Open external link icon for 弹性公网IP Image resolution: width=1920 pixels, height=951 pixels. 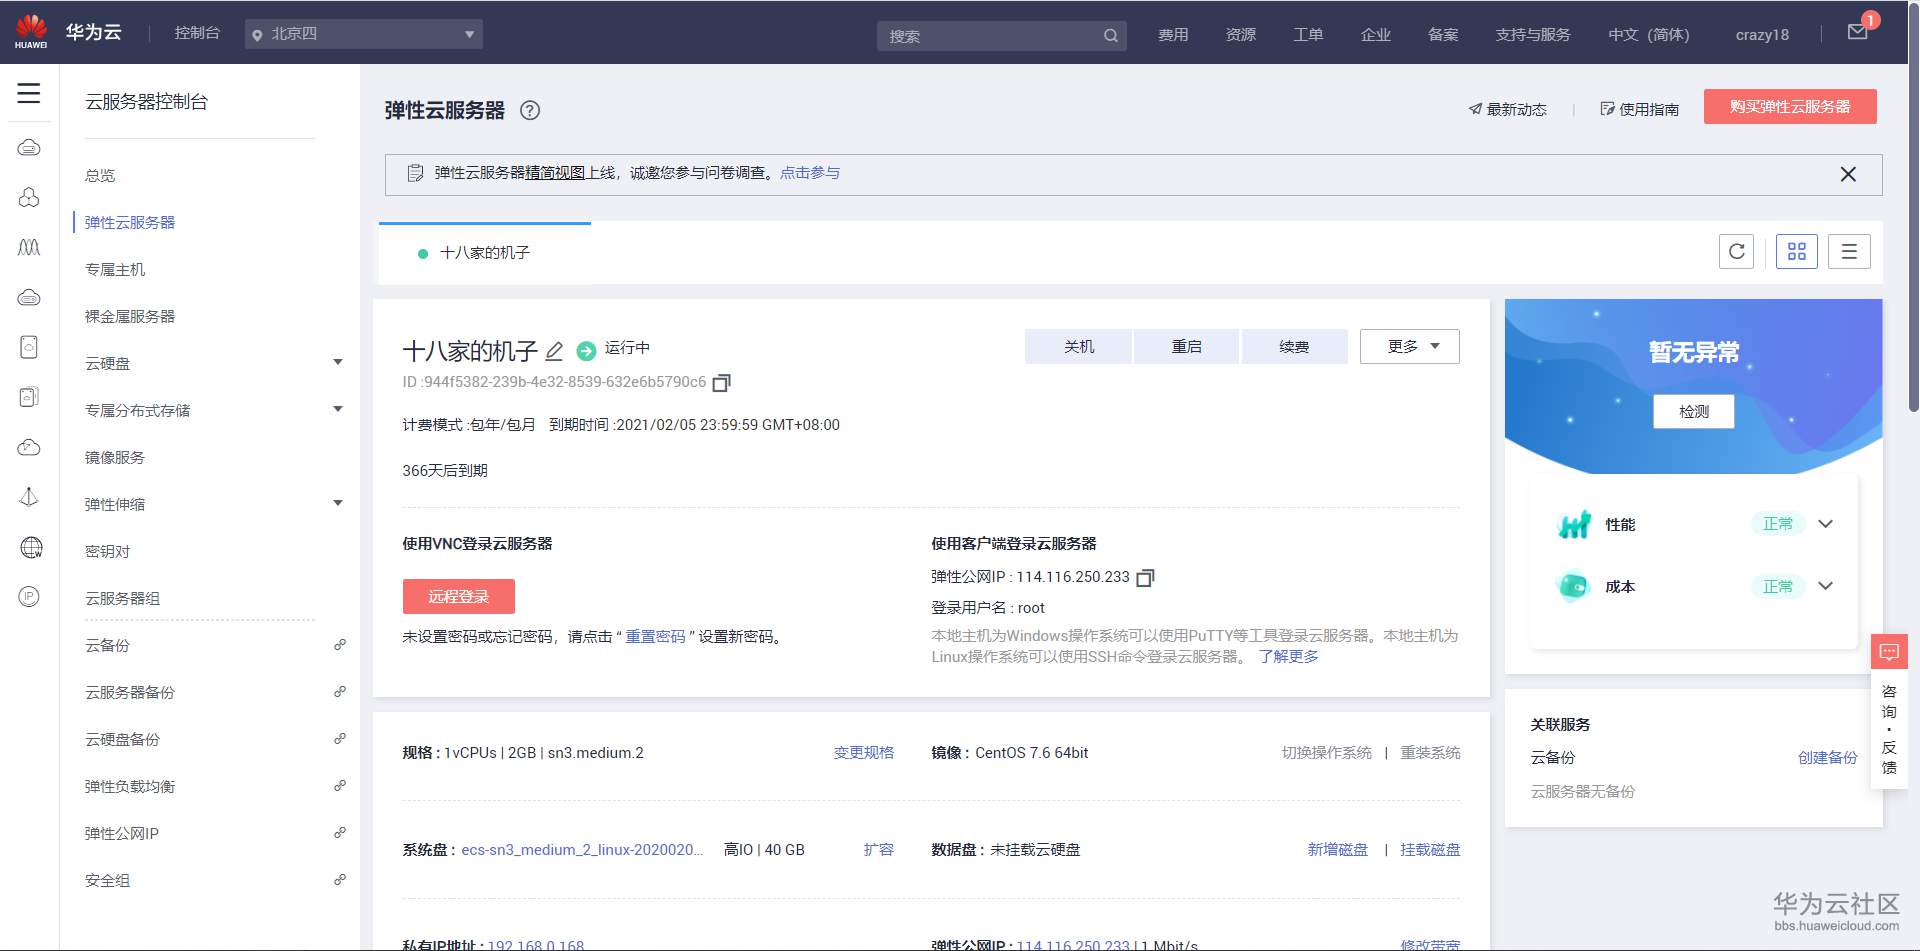click(340, 833)
